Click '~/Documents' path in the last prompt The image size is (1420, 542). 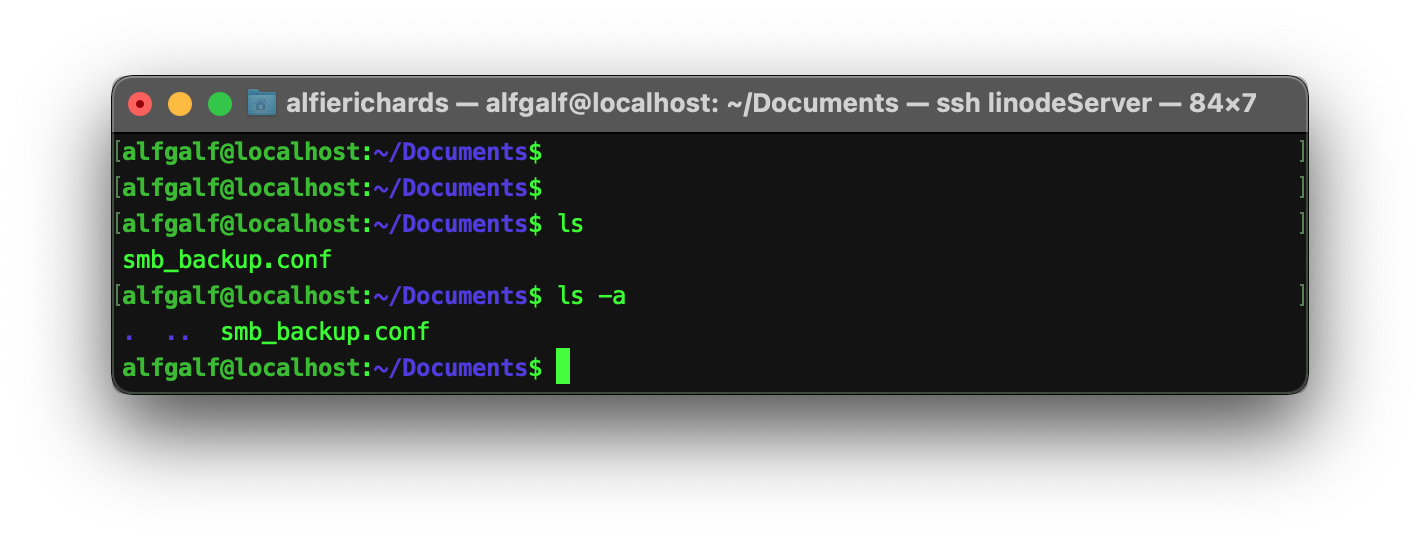(450, 368)
